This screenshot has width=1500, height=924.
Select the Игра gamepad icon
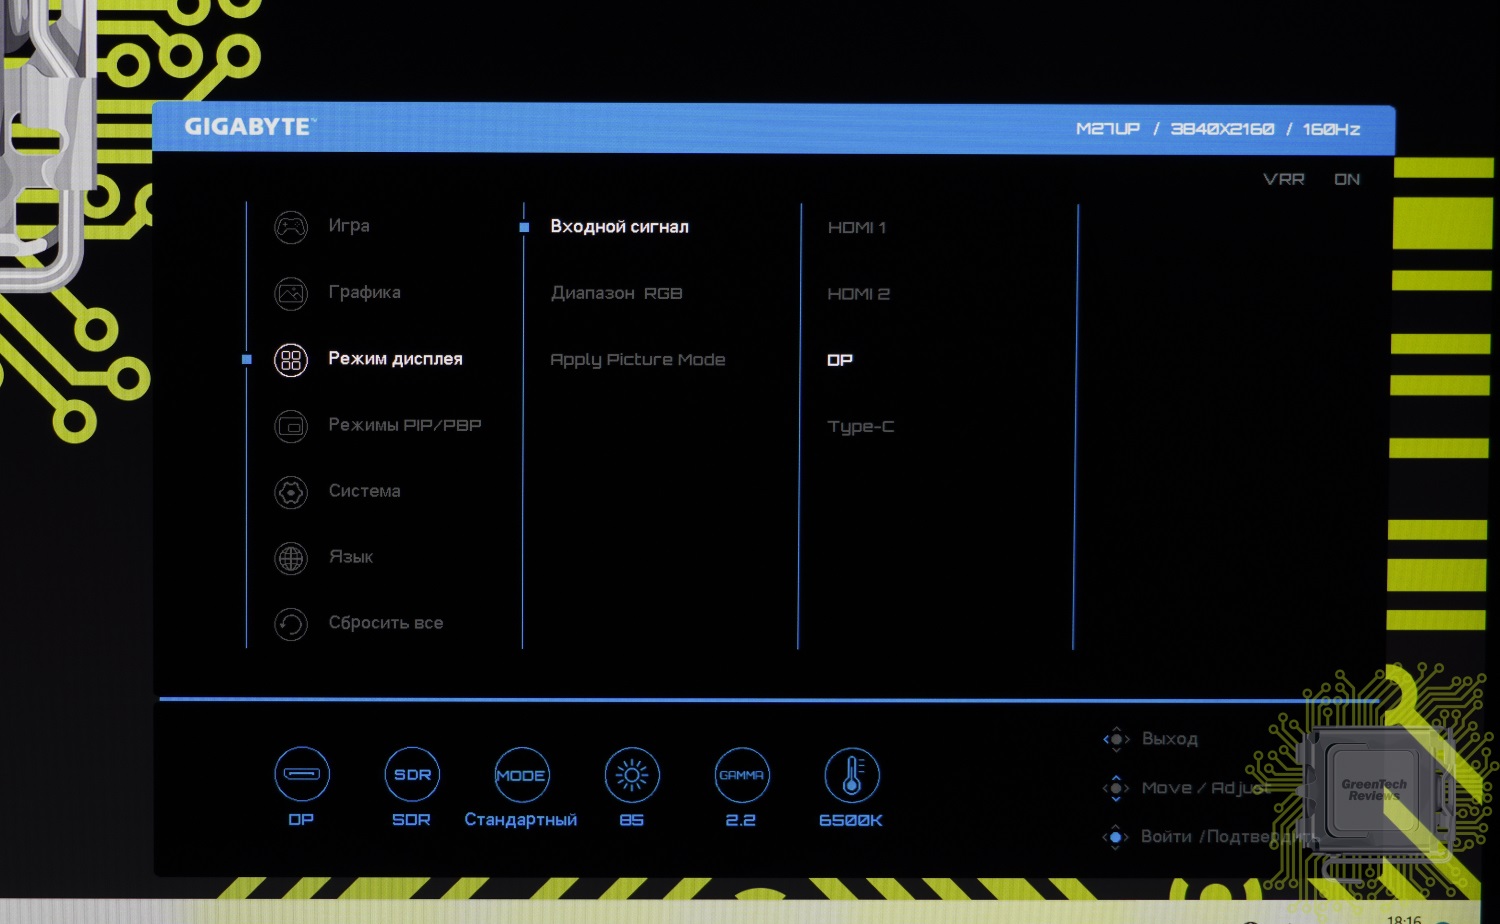291,227
